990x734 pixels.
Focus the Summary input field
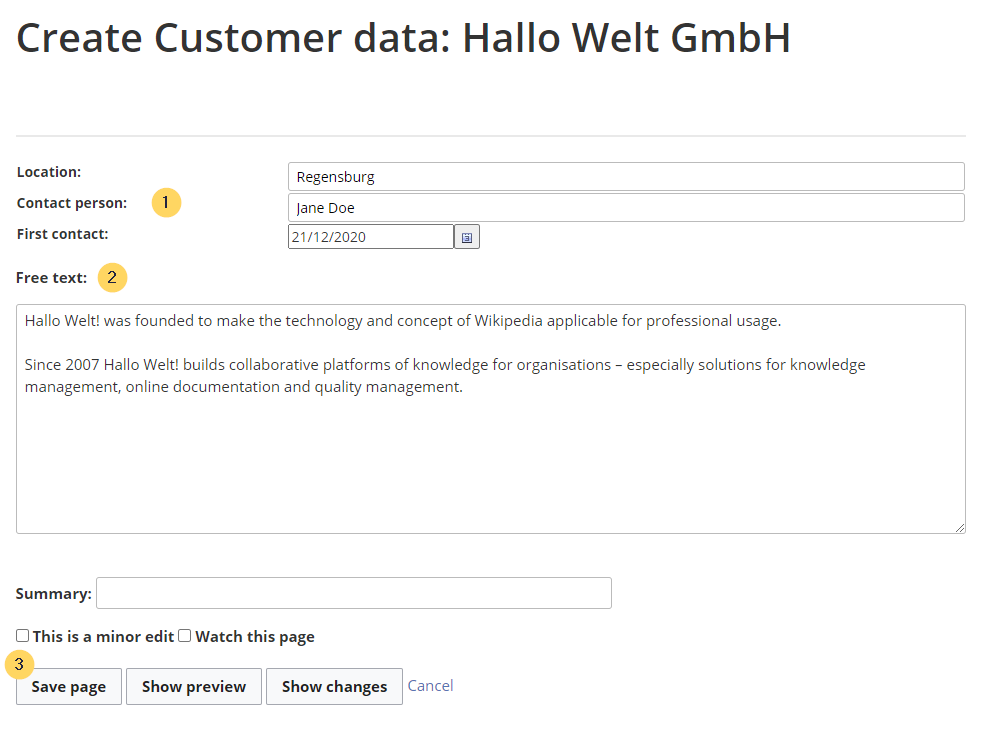click(354, 593)
